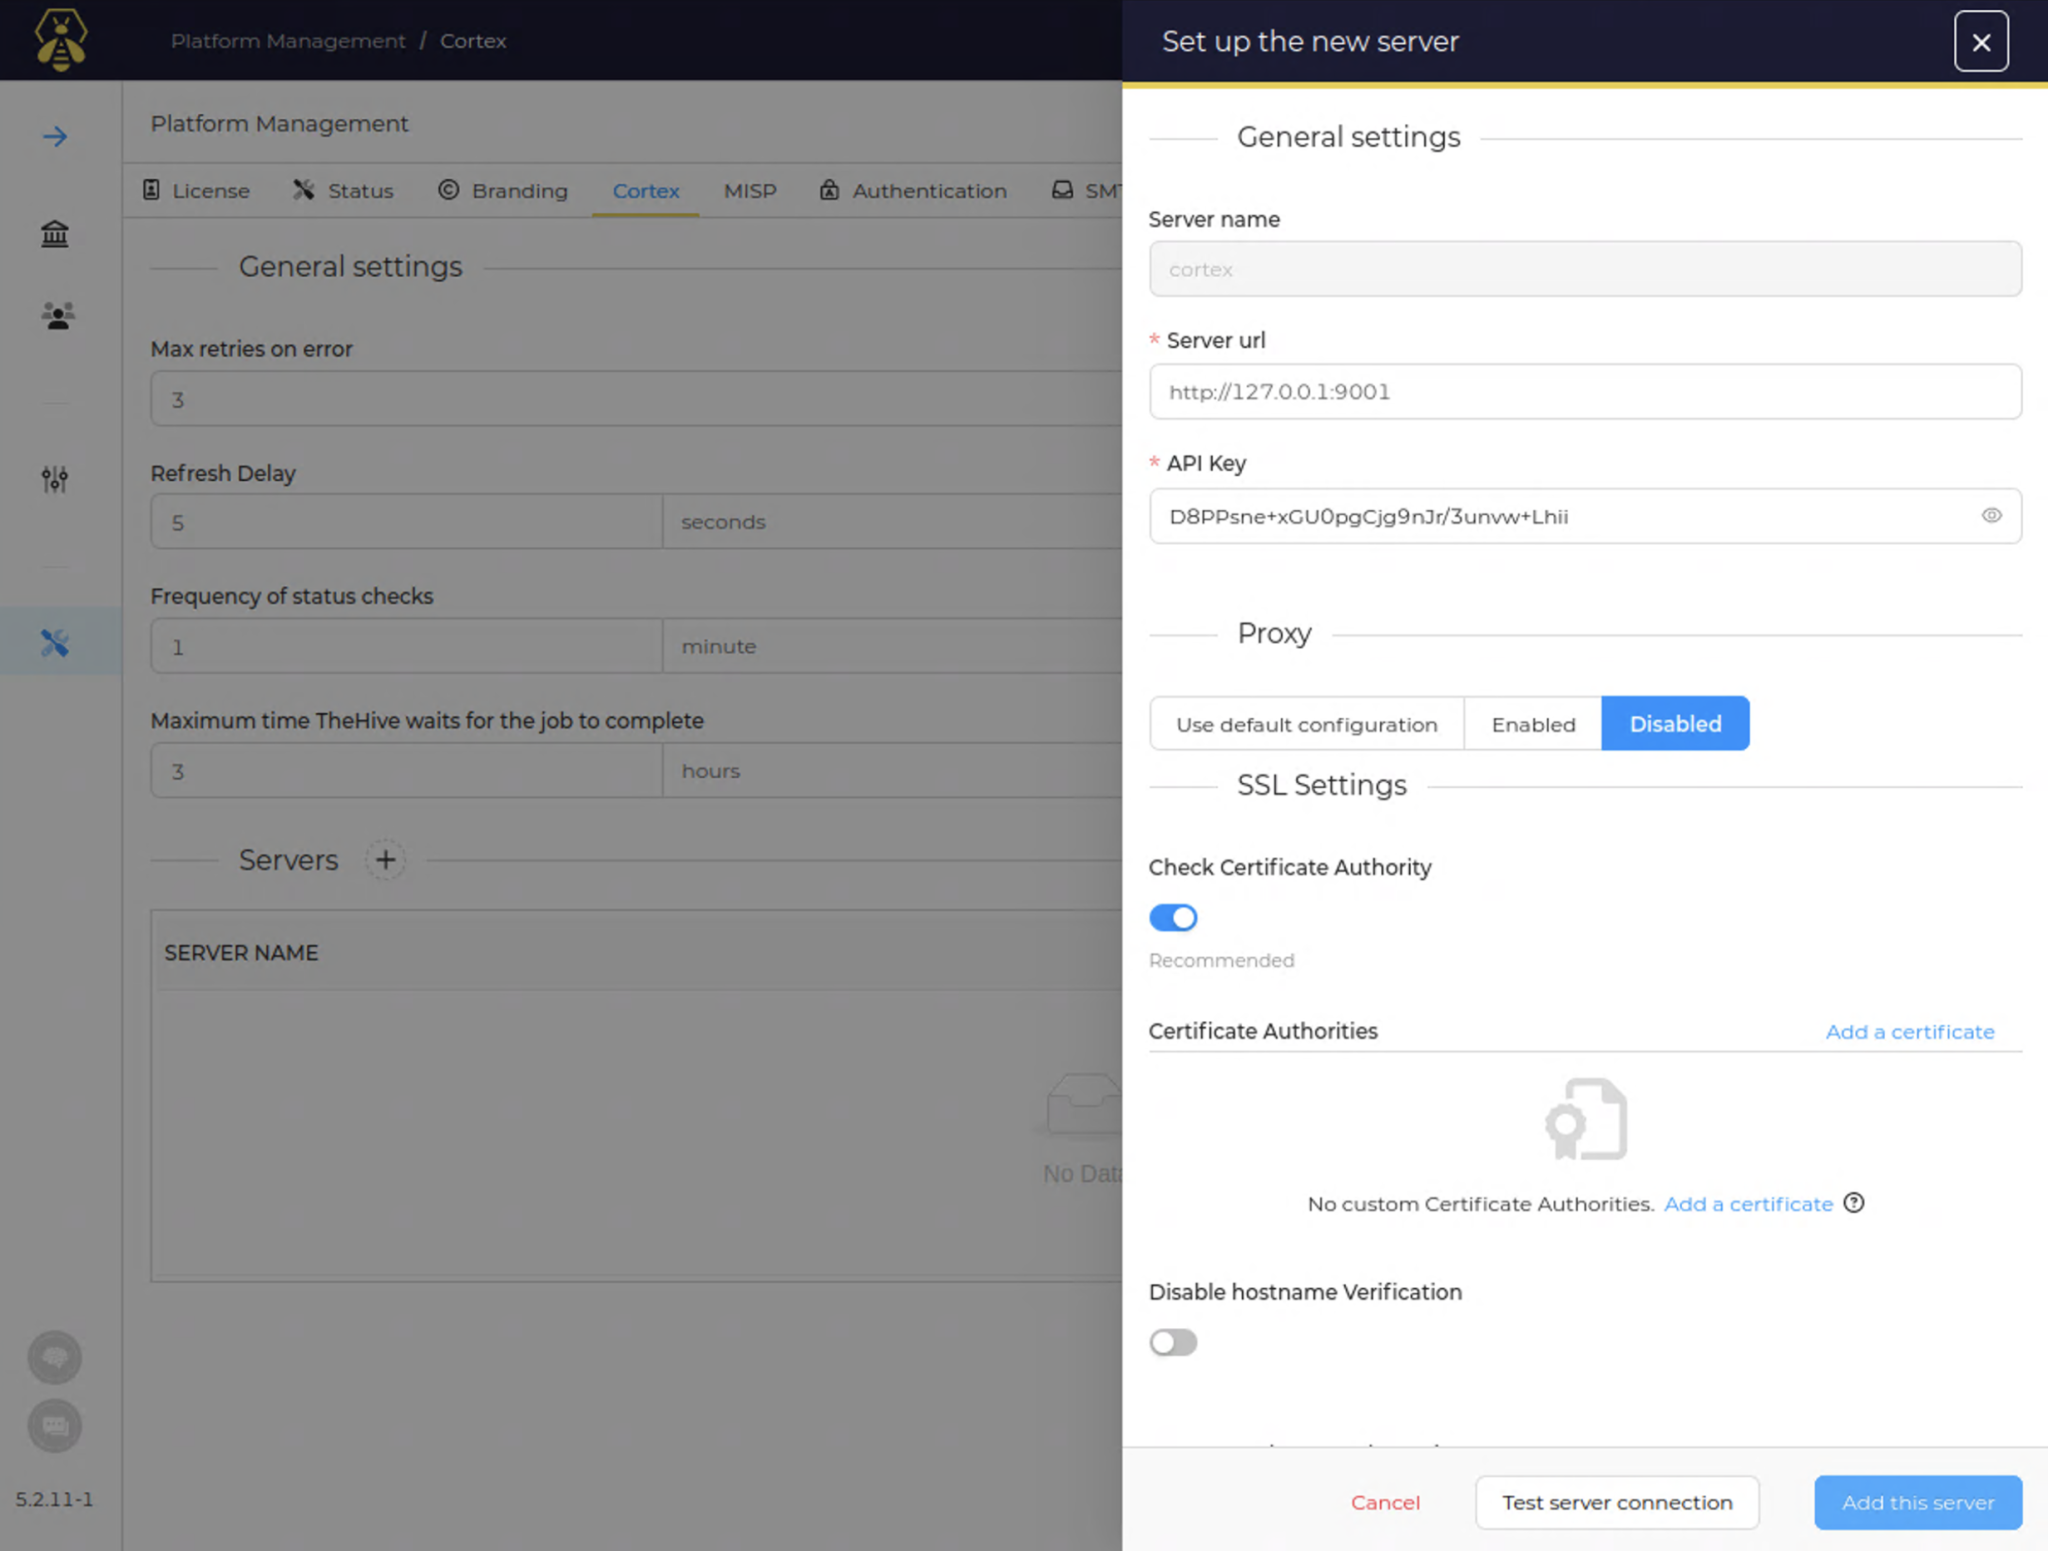Reveal the API Key using the eye icon
Screen dimensions: 2048x1551
coord(1992,516)
